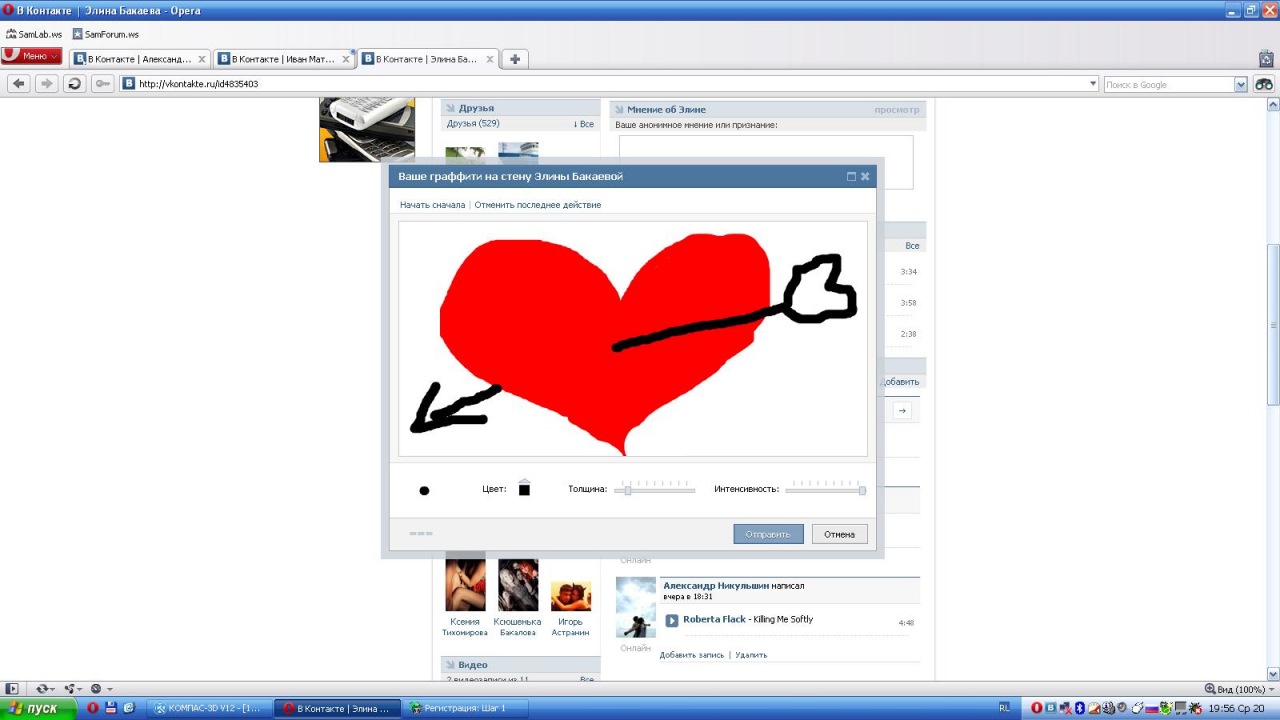Open the Opera Меню dropdown
Image resolution: width=1280 pixels, height=720 pixels.
32,56
